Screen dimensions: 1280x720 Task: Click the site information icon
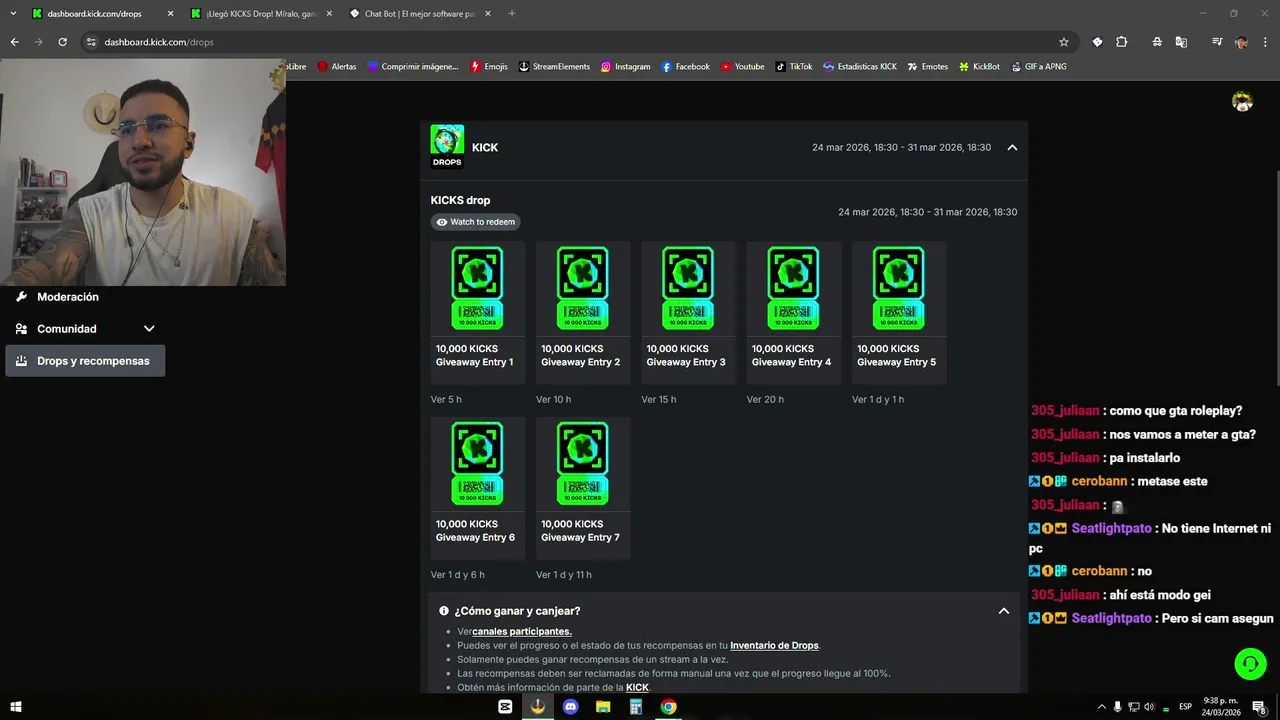coord(91,42)
